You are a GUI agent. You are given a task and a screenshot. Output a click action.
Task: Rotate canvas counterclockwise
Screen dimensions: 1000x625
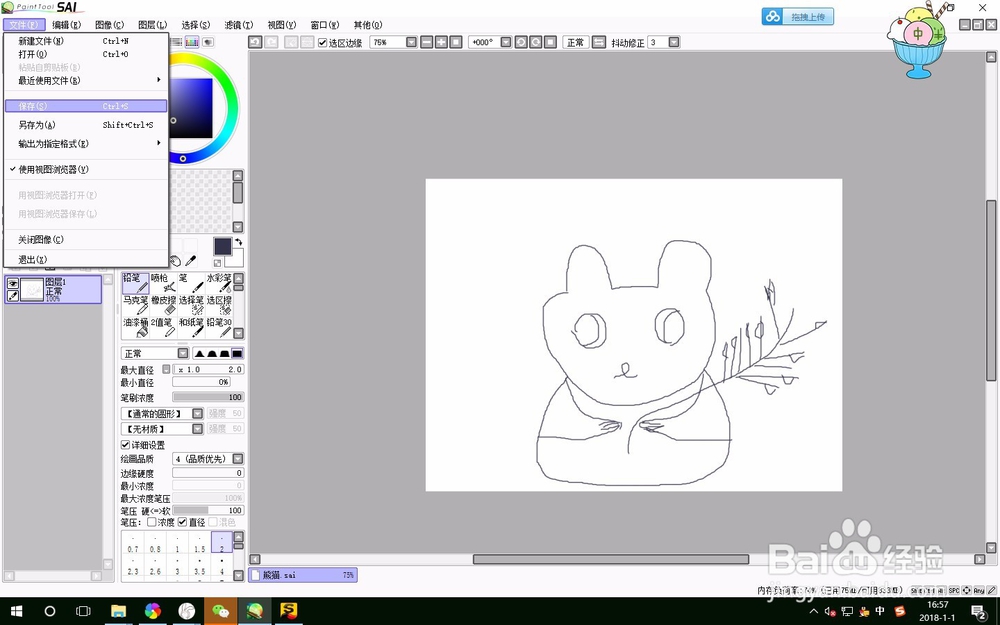pyautogui.click(x=521, y=42)
